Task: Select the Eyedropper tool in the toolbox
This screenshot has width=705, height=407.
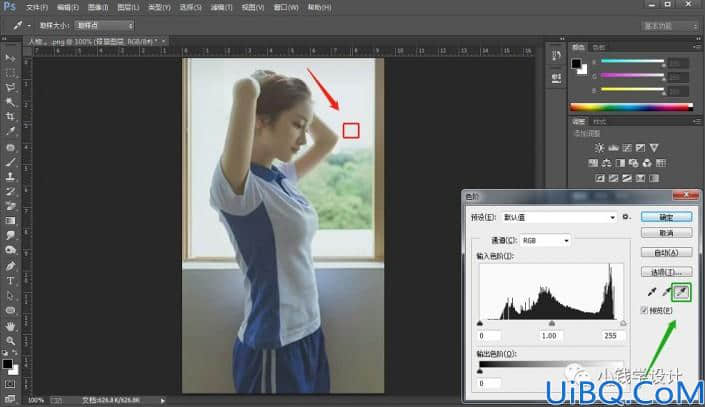Action: (x=10, y=131)
